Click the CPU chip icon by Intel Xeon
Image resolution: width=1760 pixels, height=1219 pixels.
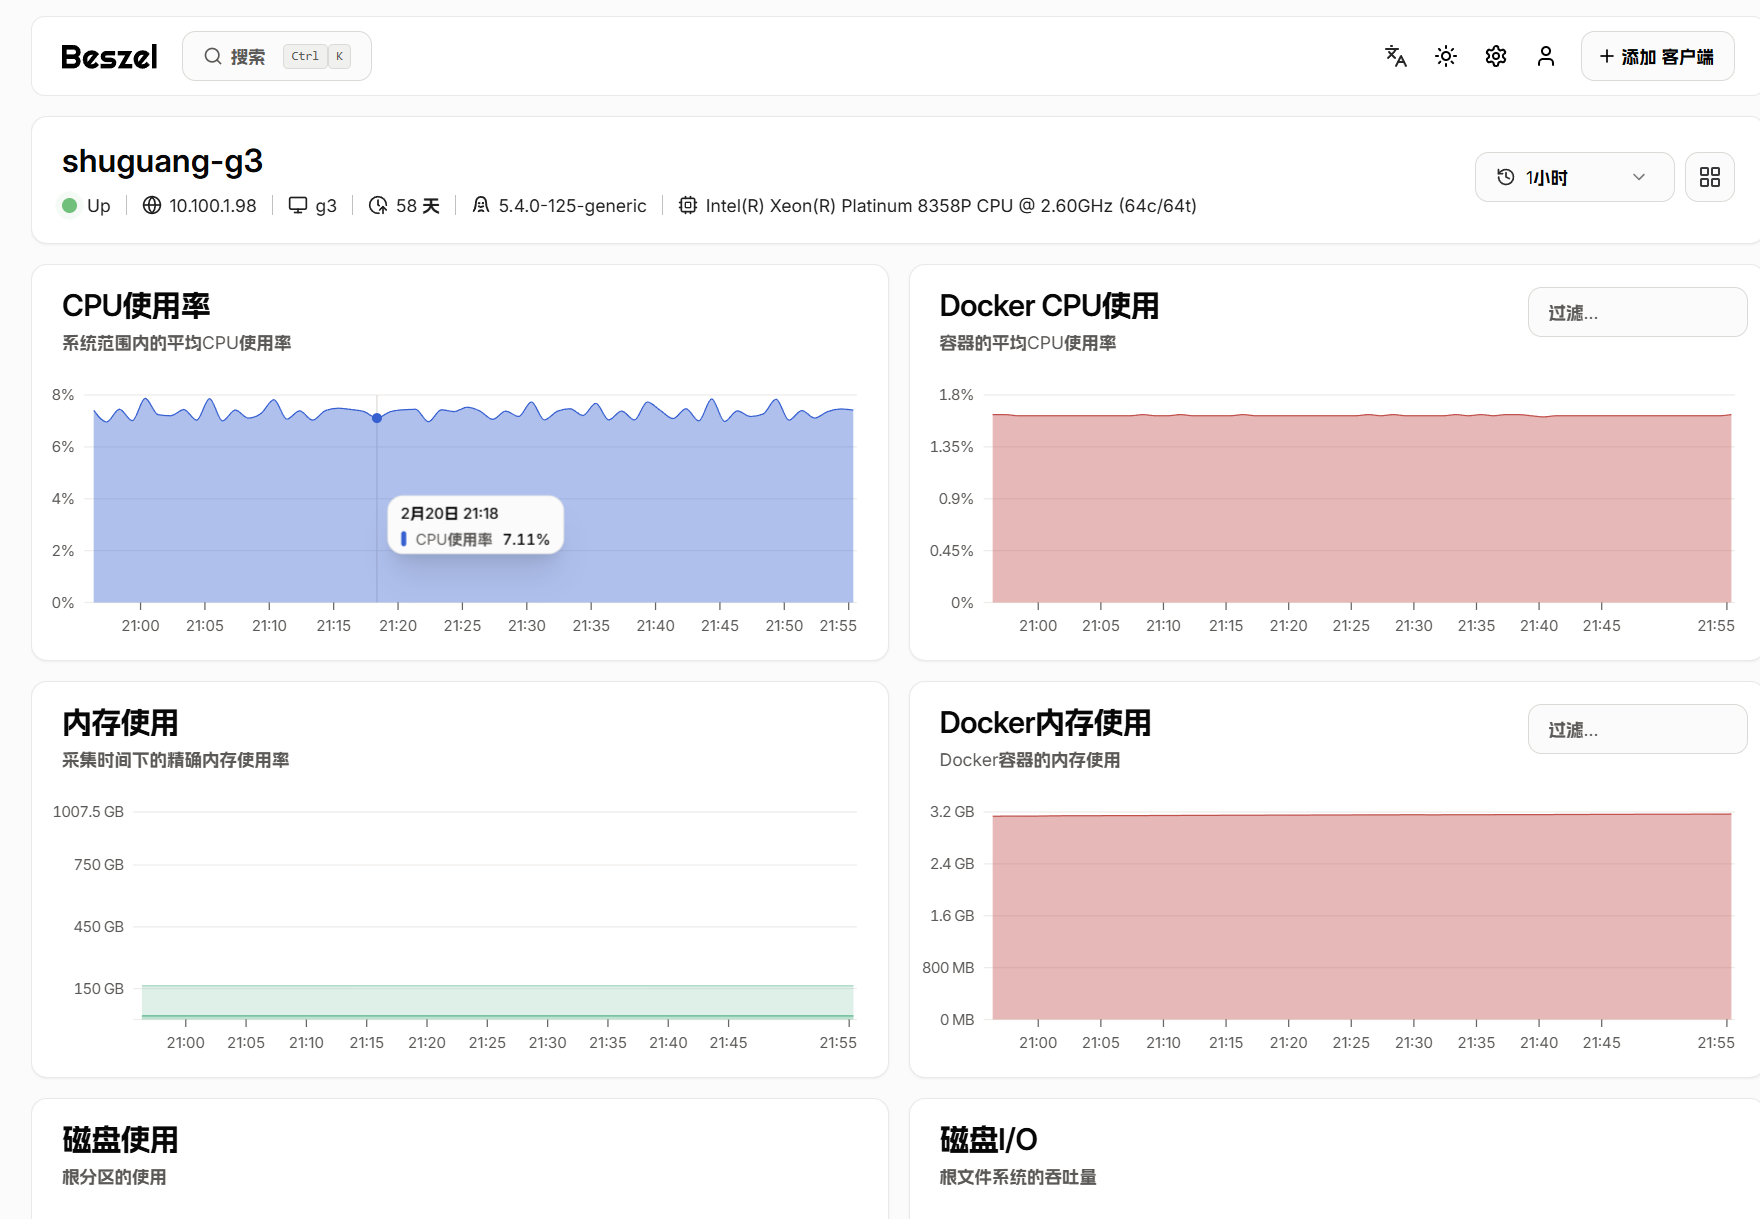click(688, 205)
